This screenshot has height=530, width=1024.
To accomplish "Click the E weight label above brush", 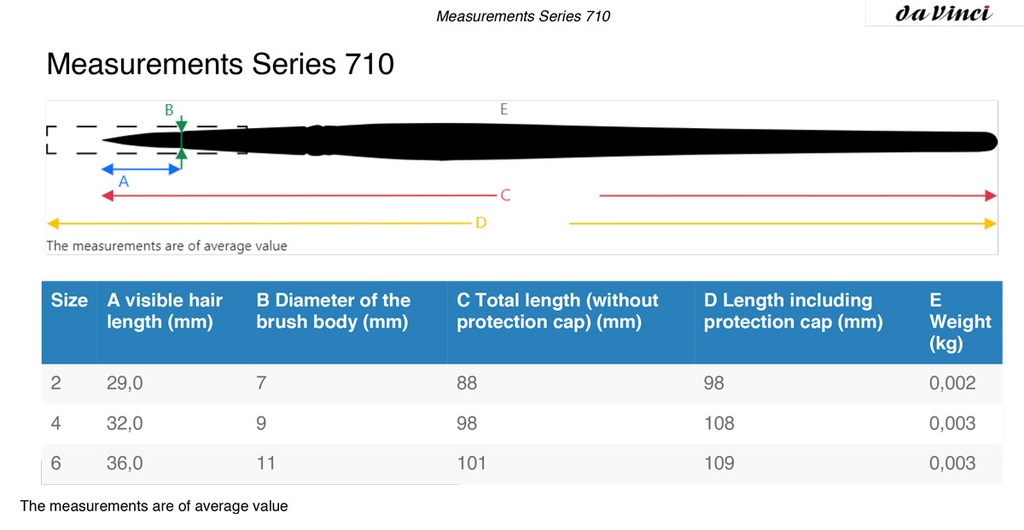I will click(x=504, y=109).
